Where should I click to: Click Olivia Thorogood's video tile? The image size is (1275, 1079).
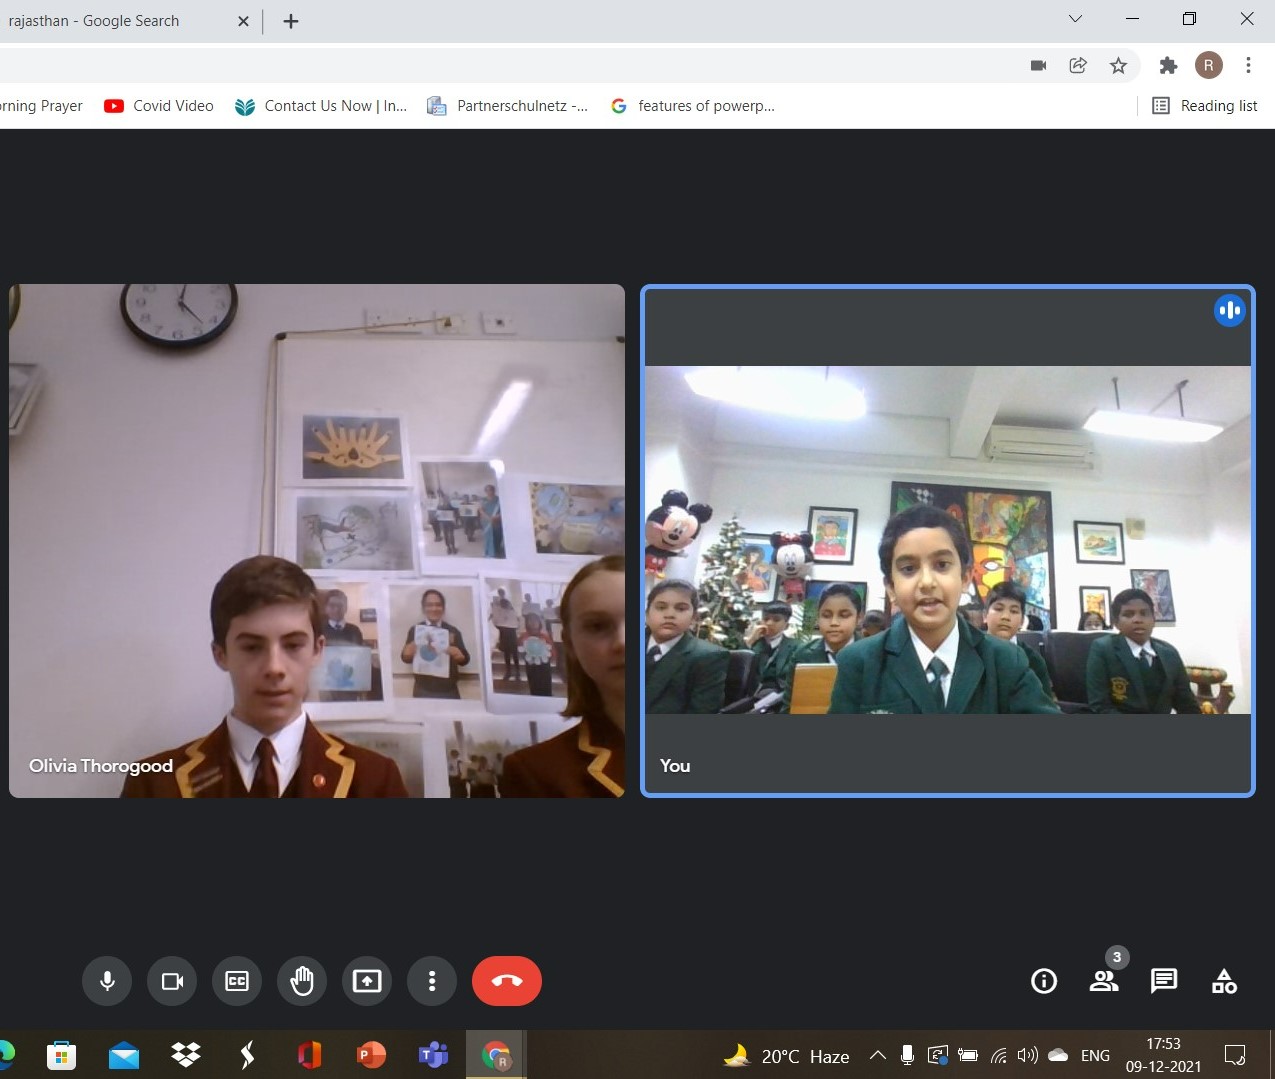pos(317,540)
